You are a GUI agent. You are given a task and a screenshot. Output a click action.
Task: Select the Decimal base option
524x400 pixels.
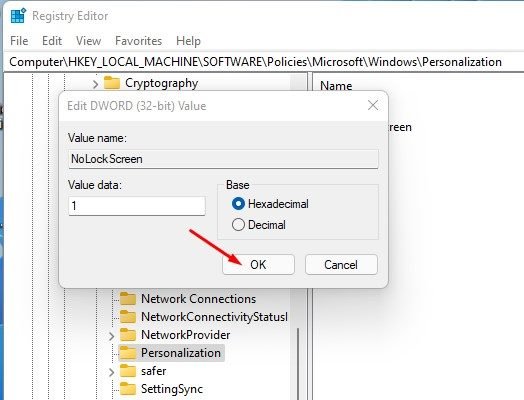pyautogui.click(x=238, y=225)
